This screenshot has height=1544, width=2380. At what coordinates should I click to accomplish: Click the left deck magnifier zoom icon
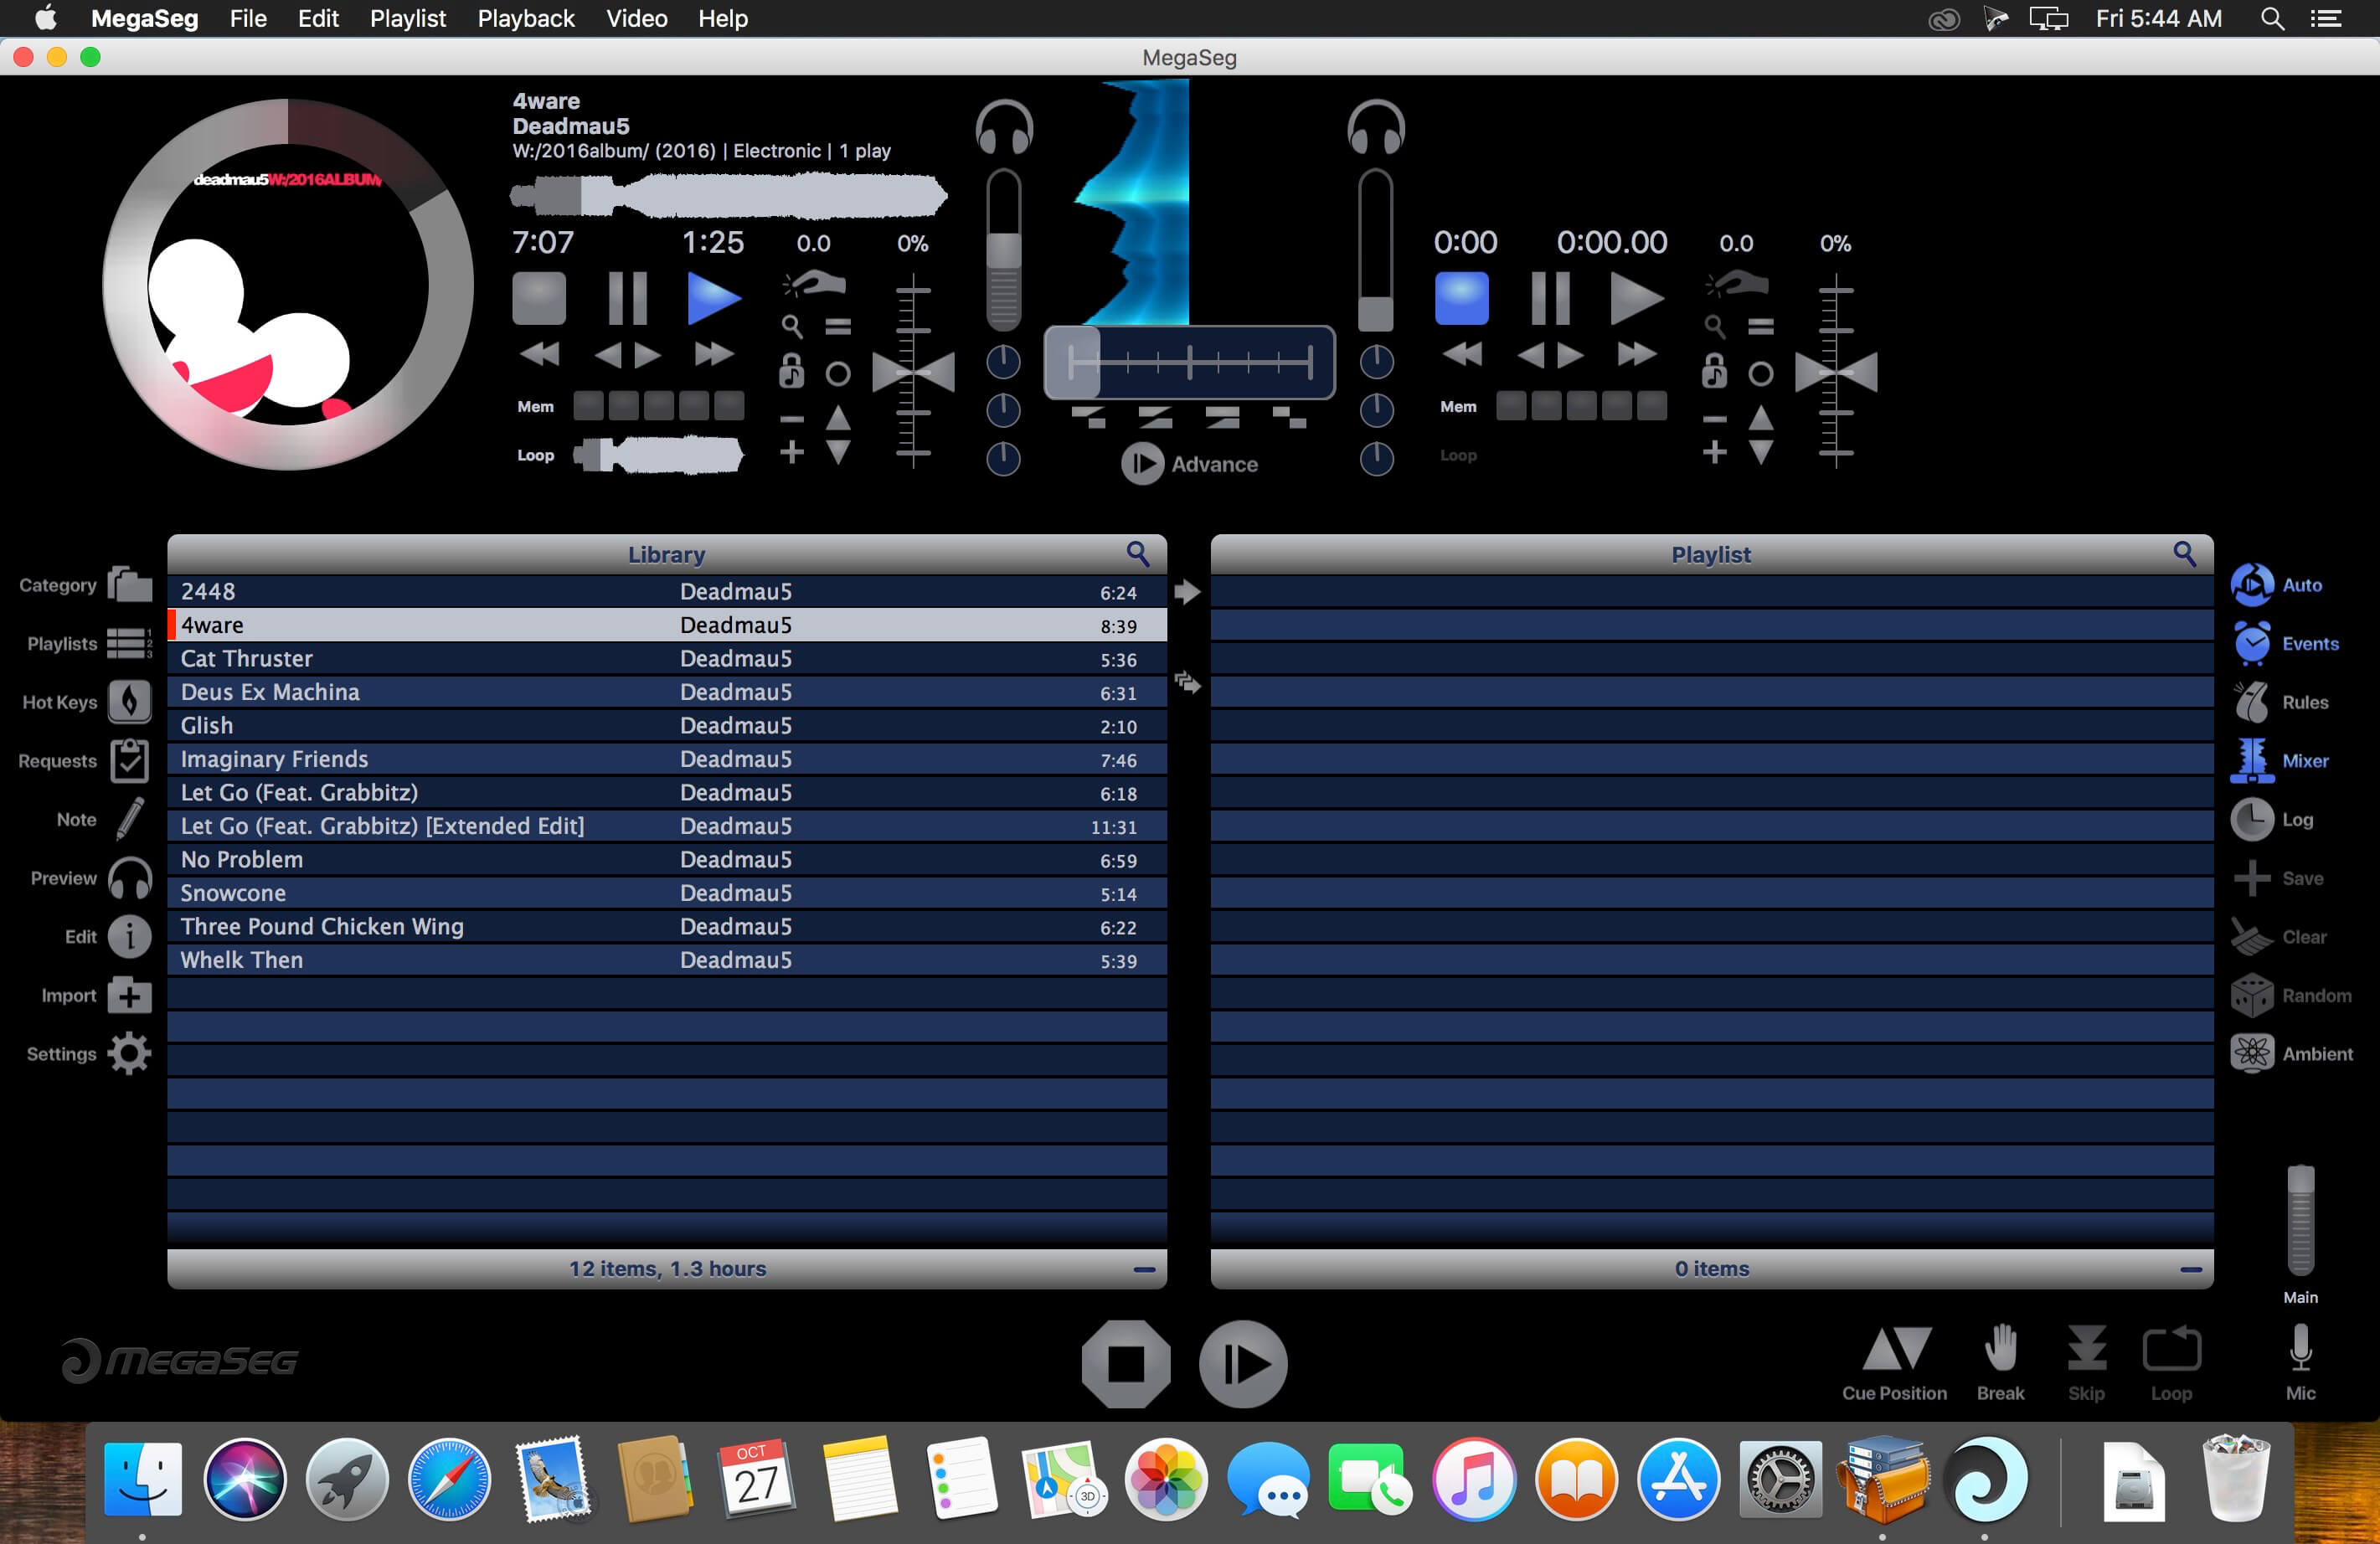pos(792,326)
